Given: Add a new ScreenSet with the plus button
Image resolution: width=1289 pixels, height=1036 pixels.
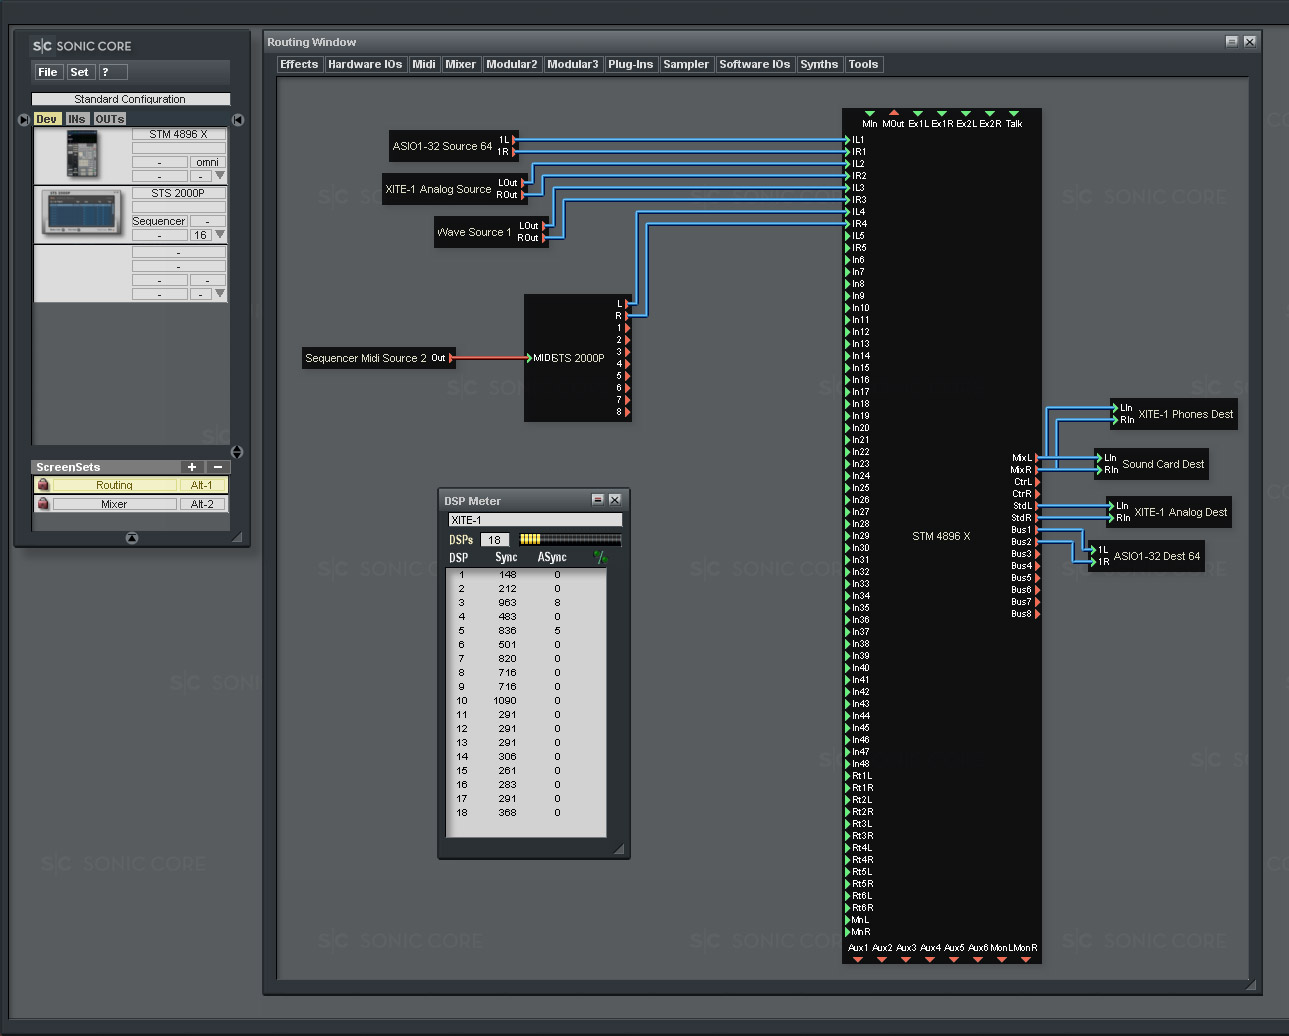Looking at the screenshot, I should [x=192, y=467].
